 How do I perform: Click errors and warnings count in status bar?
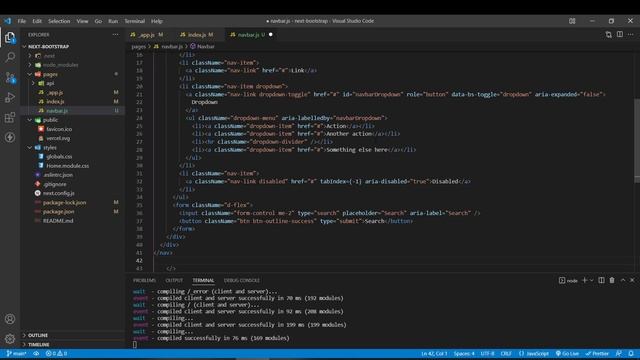tap(56, 353)
